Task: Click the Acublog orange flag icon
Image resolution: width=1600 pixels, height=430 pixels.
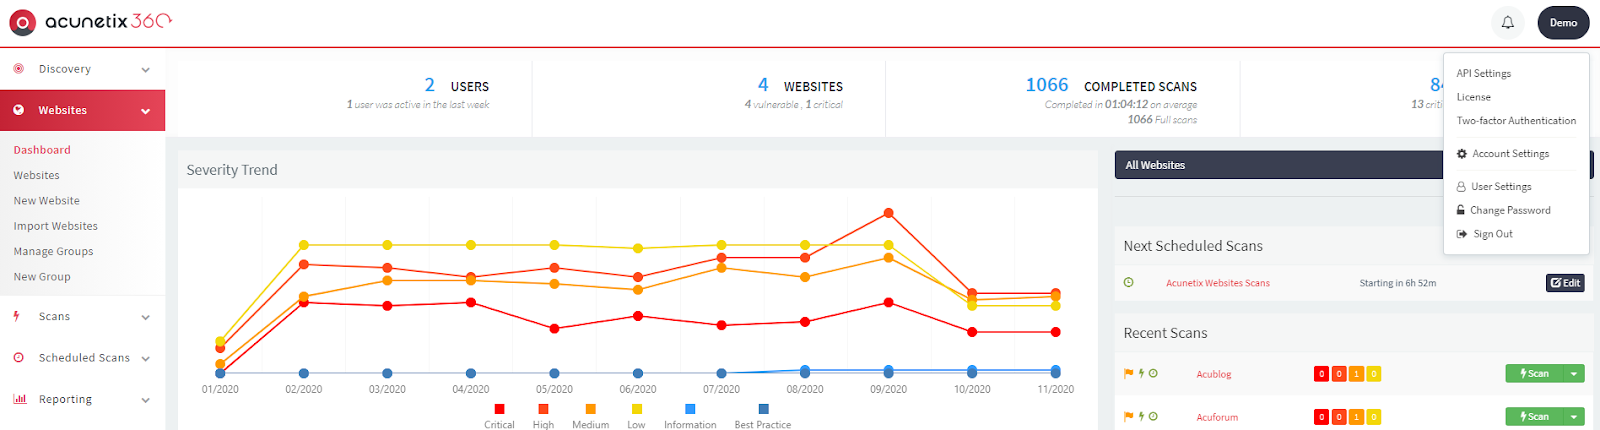Action: point(1129,373)
